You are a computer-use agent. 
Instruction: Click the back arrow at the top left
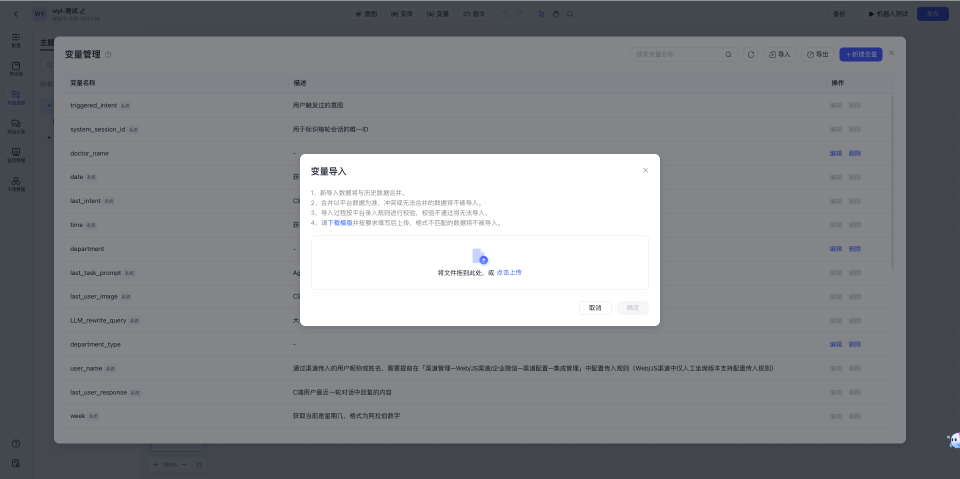click(x=16, y=14)
